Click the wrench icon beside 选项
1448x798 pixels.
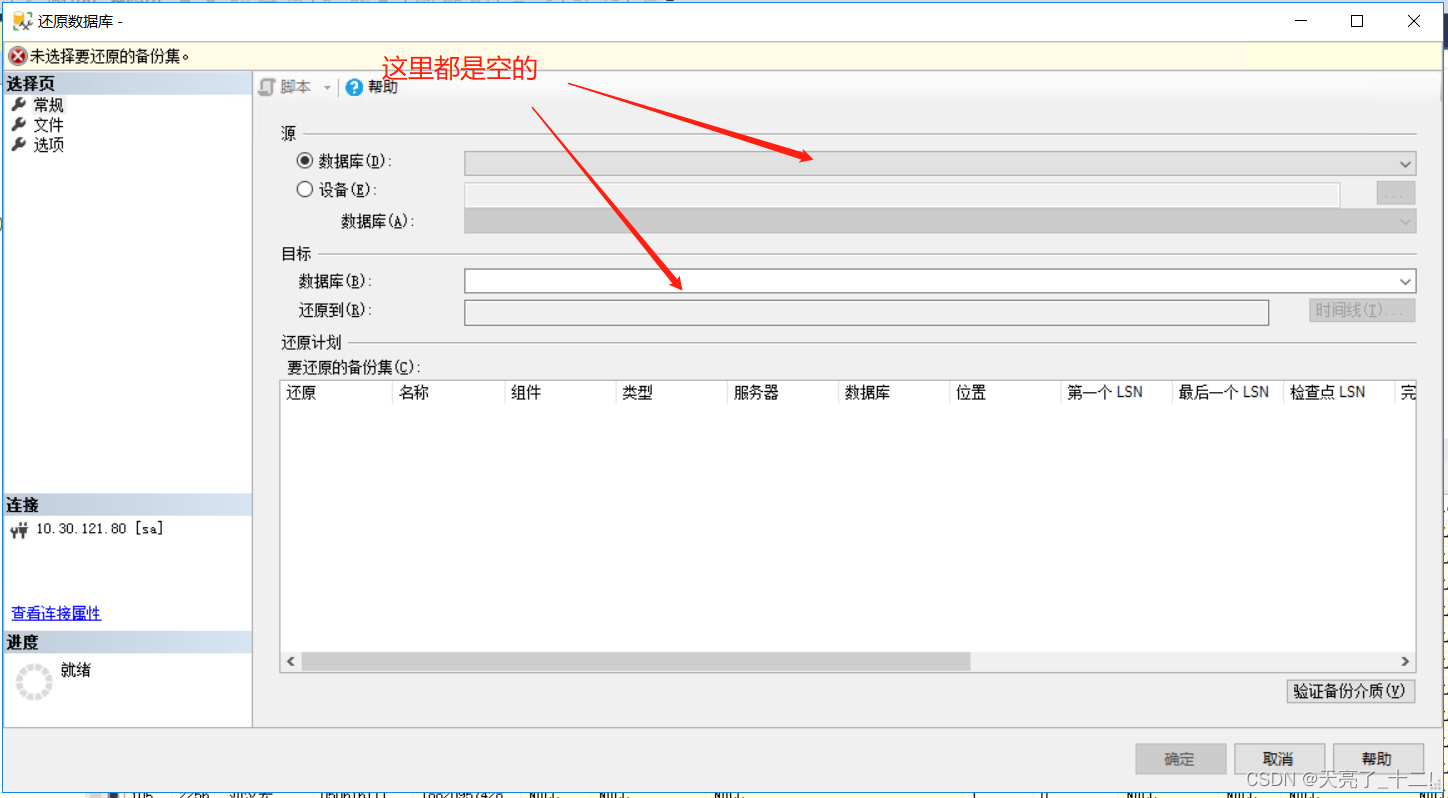[18, 144]
